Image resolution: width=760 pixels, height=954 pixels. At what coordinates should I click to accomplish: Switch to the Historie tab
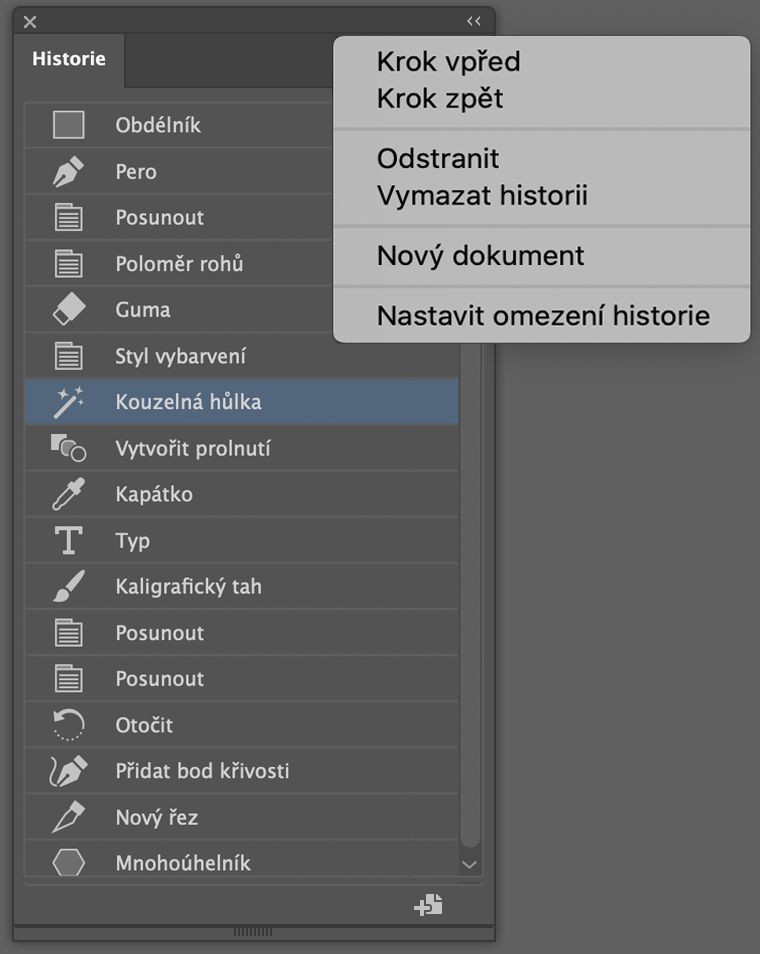69,59
